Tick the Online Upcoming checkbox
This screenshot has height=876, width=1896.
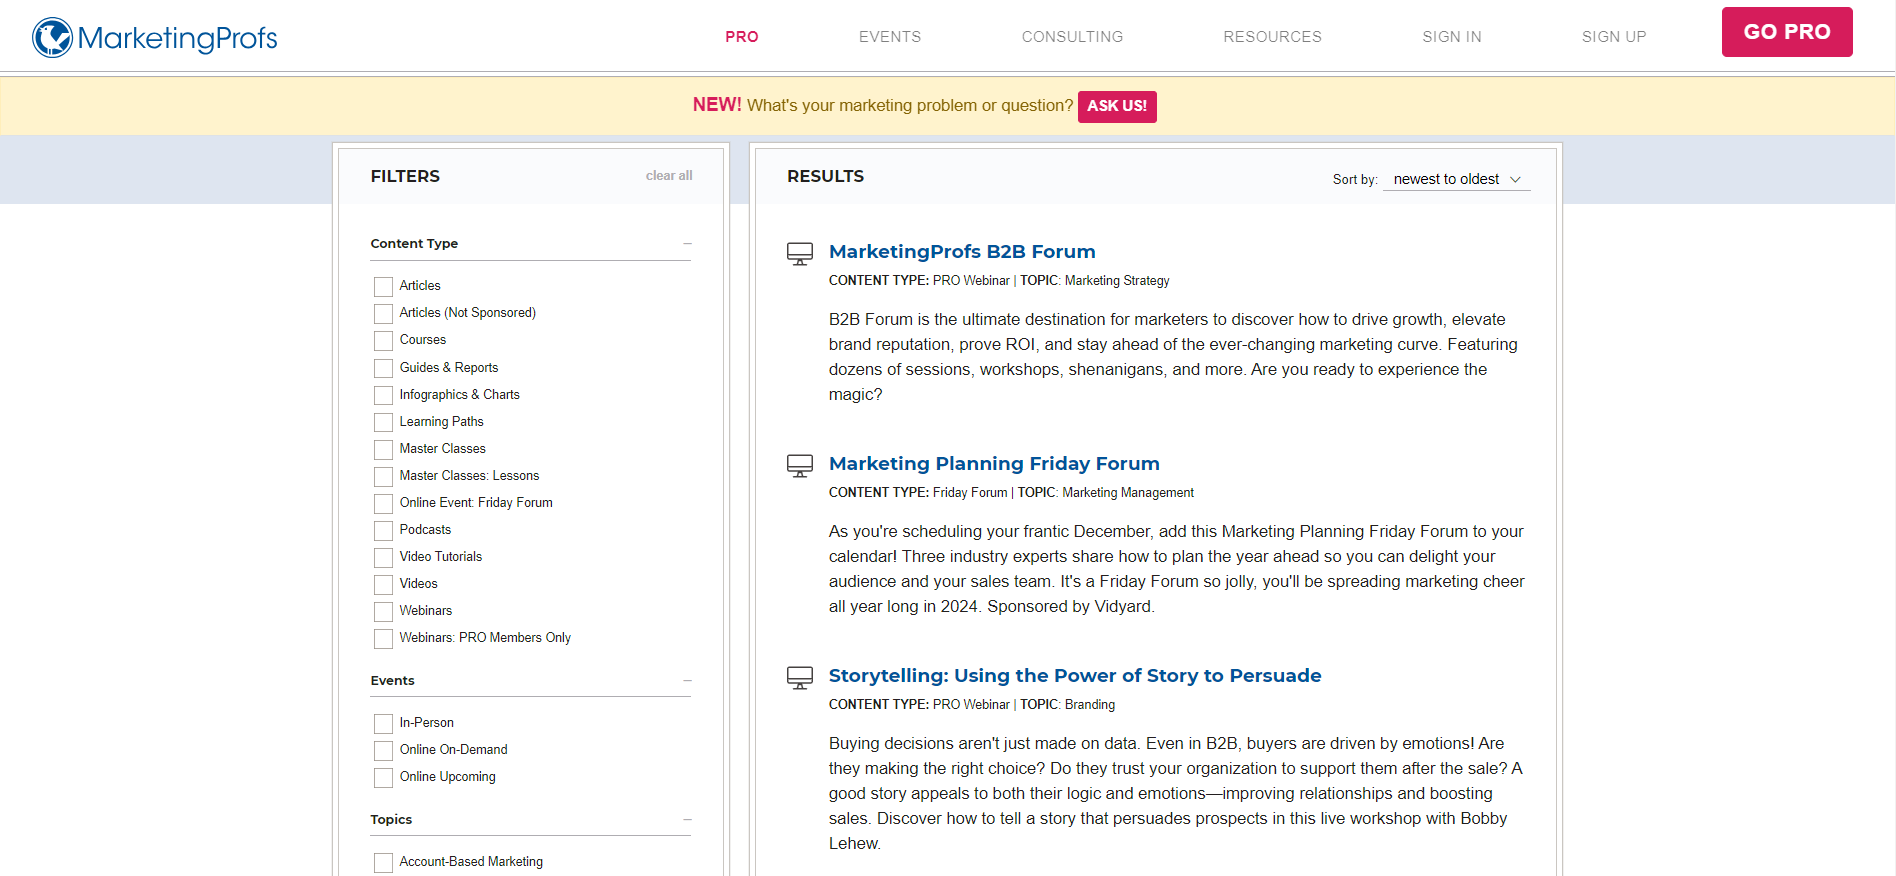tap(383, 778)
